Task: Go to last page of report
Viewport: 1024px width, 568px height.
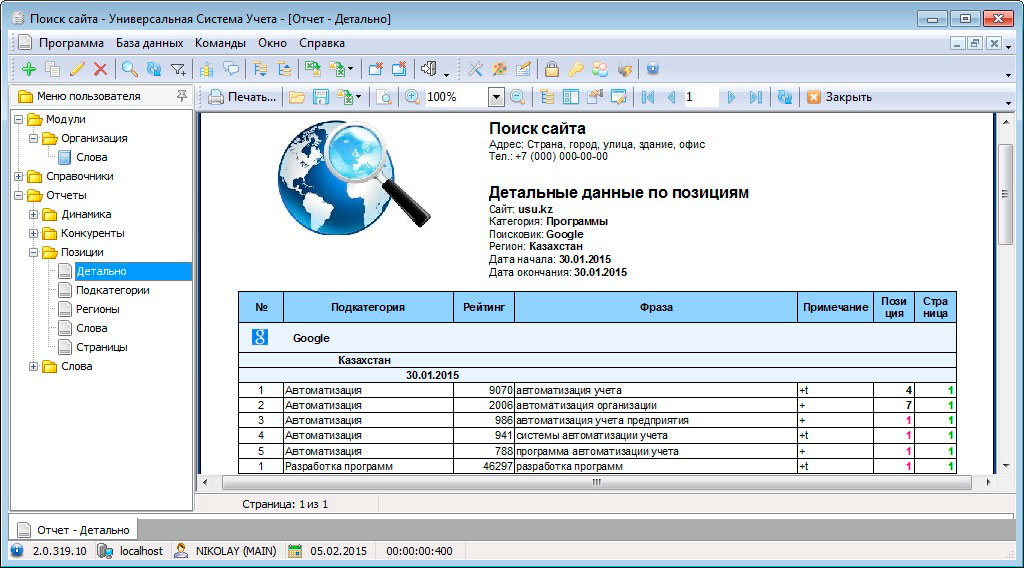Action: click(756, 97)
